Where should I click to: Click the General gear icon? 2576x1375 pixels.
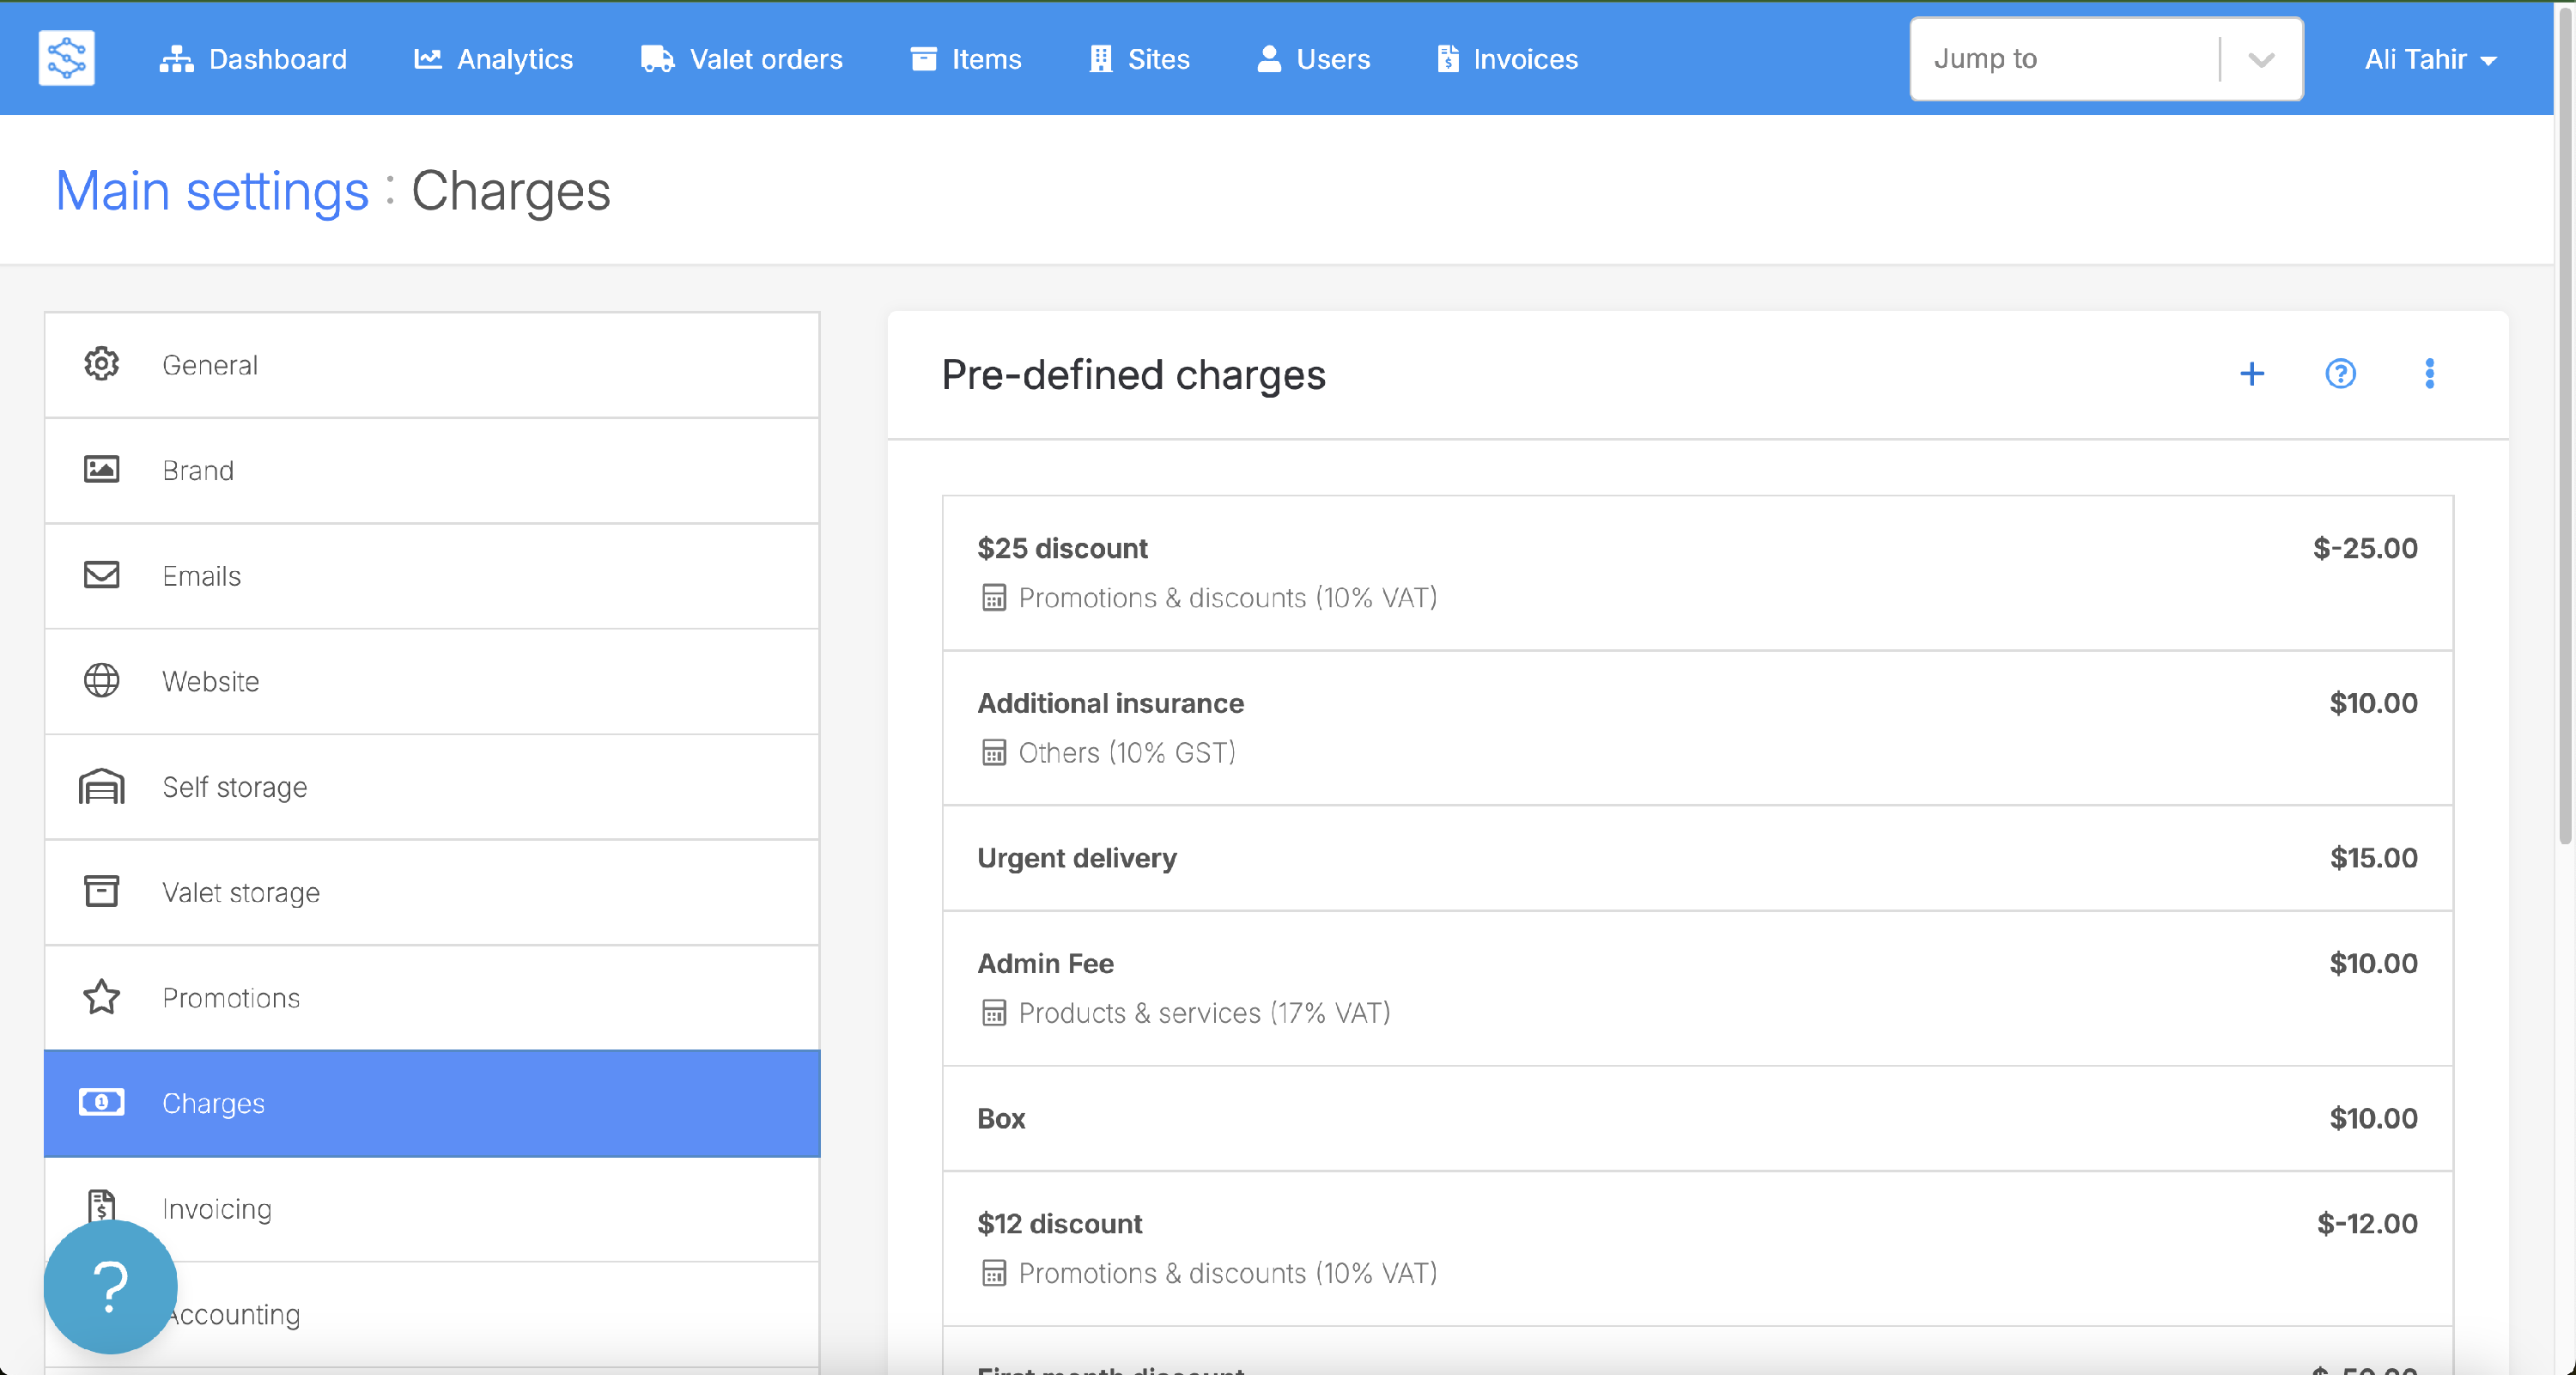[101, 364]
